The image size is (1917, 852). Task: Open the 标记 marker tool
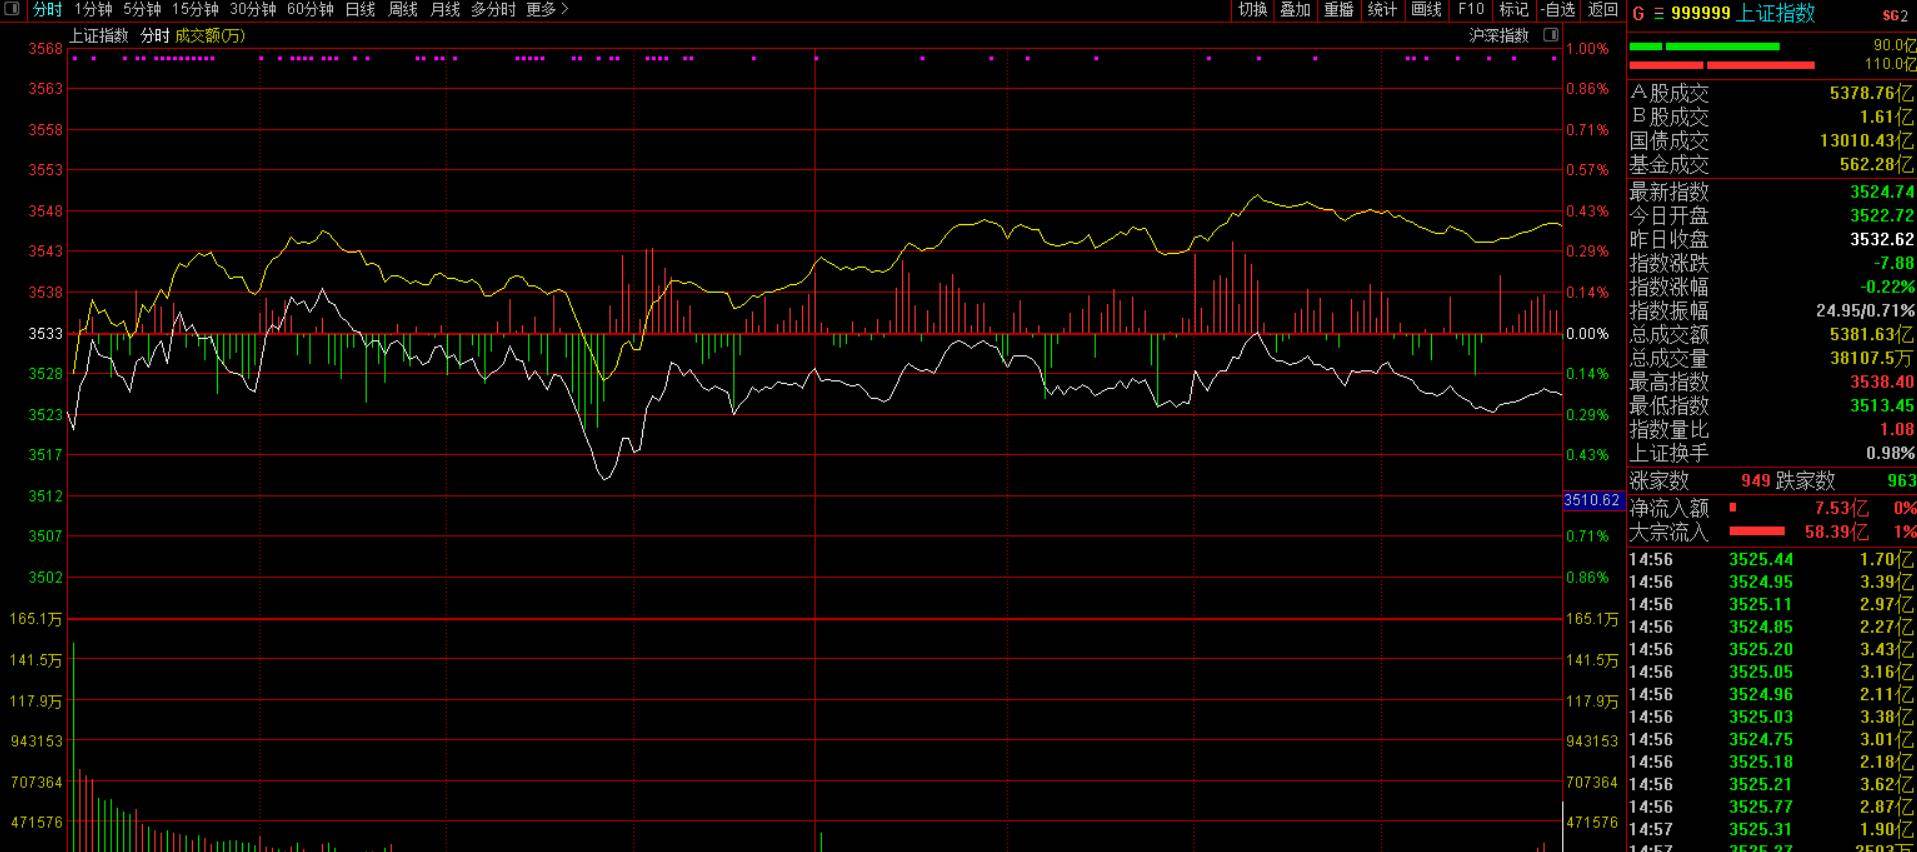[x=1513, y=9]
